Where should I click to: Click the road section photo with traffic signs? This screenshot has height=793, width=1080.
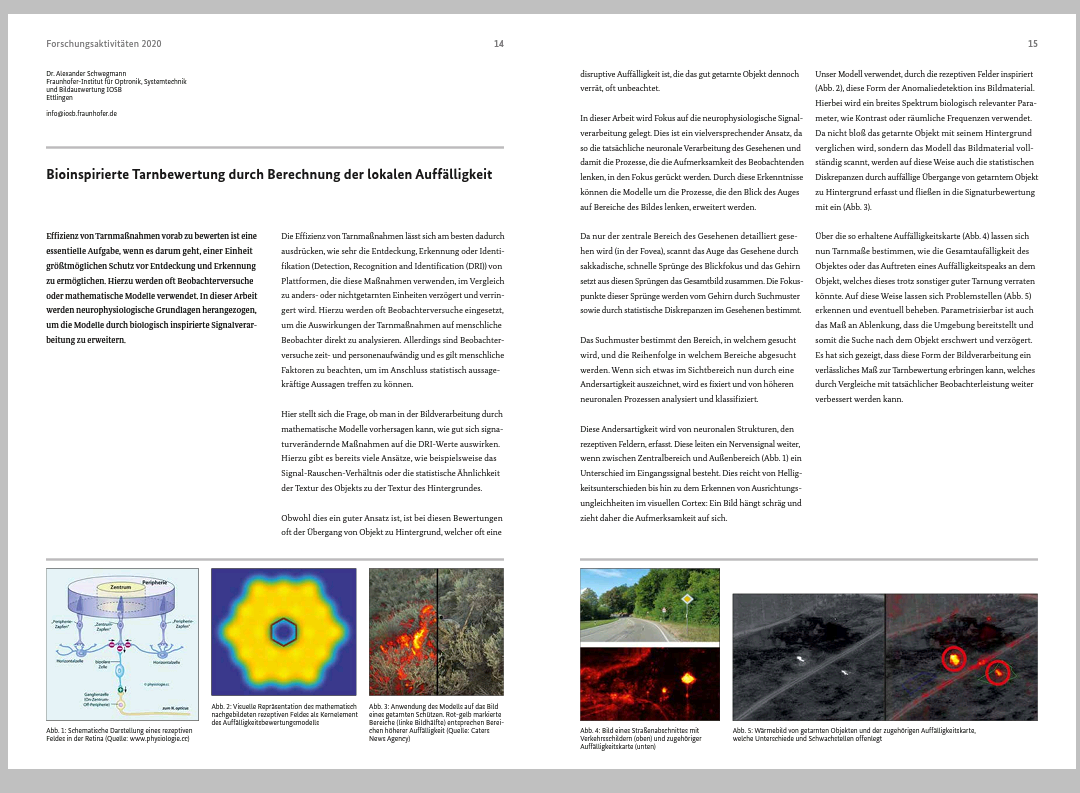pos(649,605)
